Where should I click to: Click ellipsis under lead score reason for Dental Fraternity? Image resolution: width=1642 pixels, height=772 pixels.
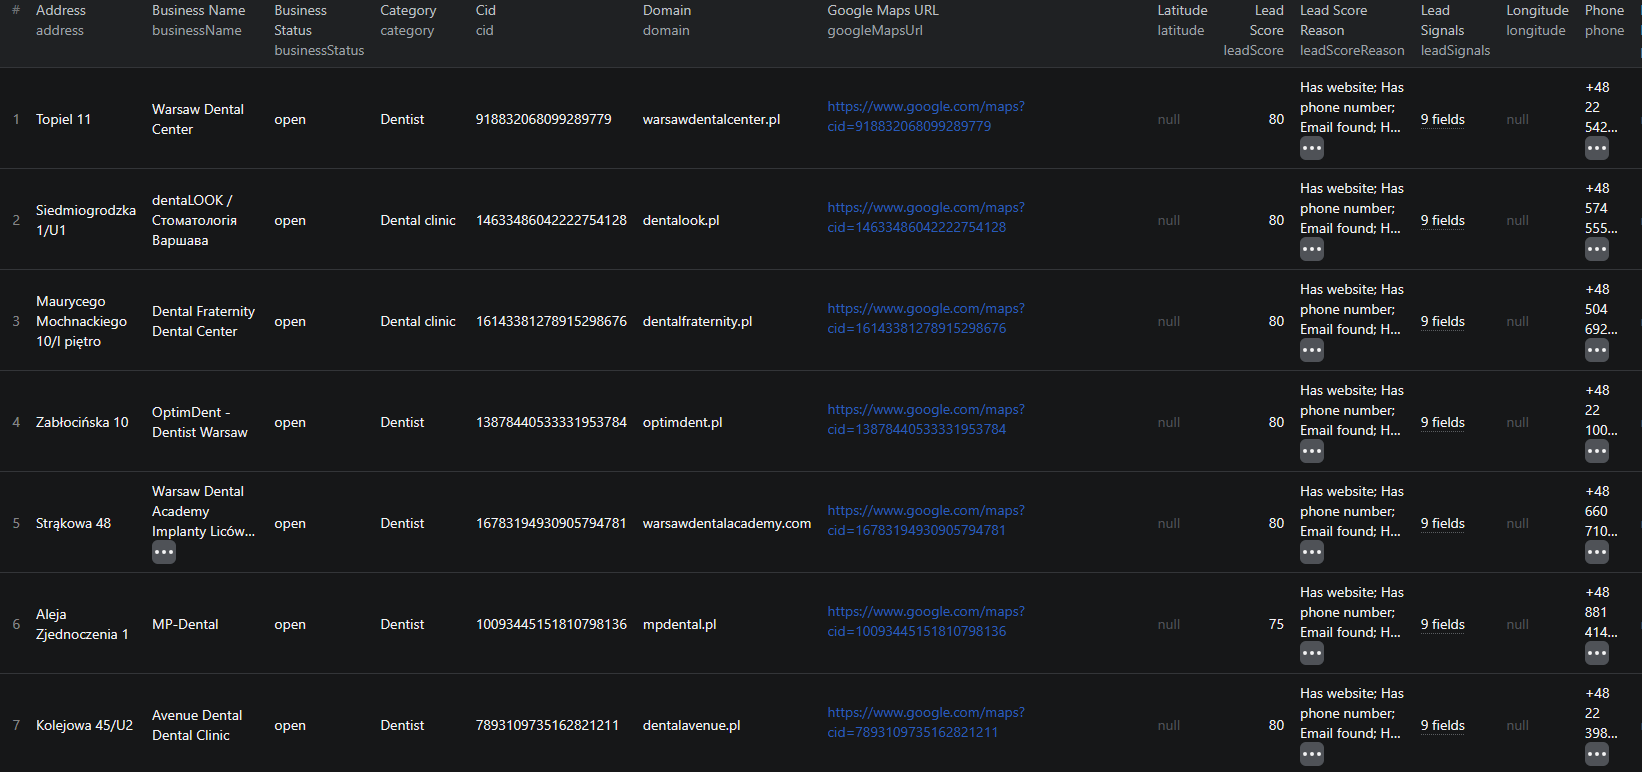tap(1311, 350)
